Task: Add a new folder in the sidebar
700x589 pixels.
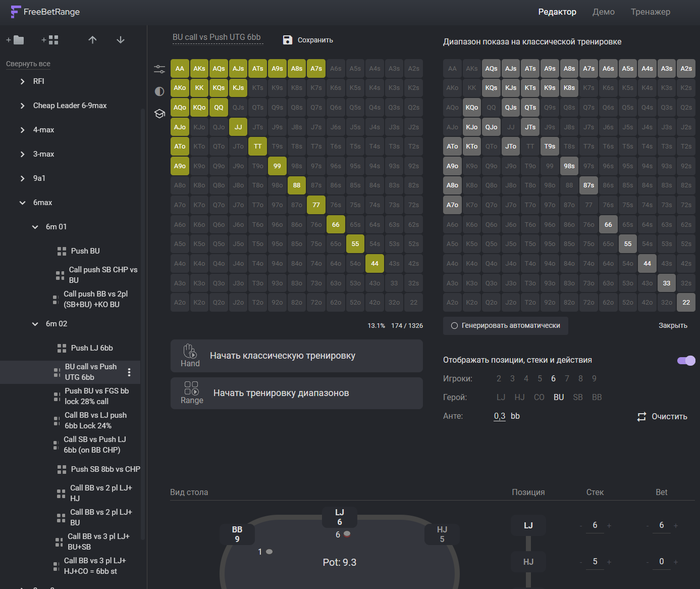Action: point(15,40)
